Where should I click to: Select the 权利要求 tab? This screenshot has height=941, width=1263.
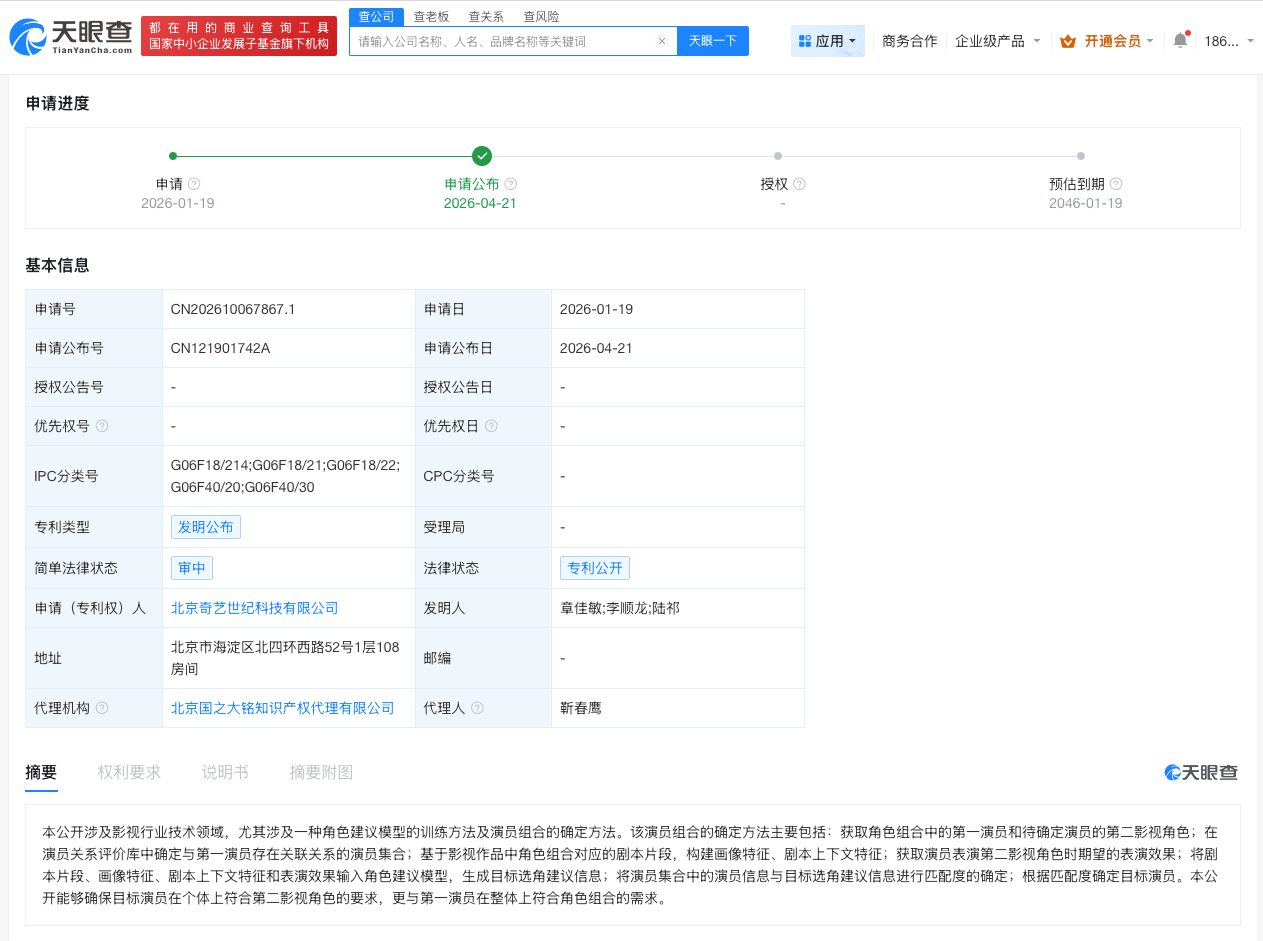129,772
